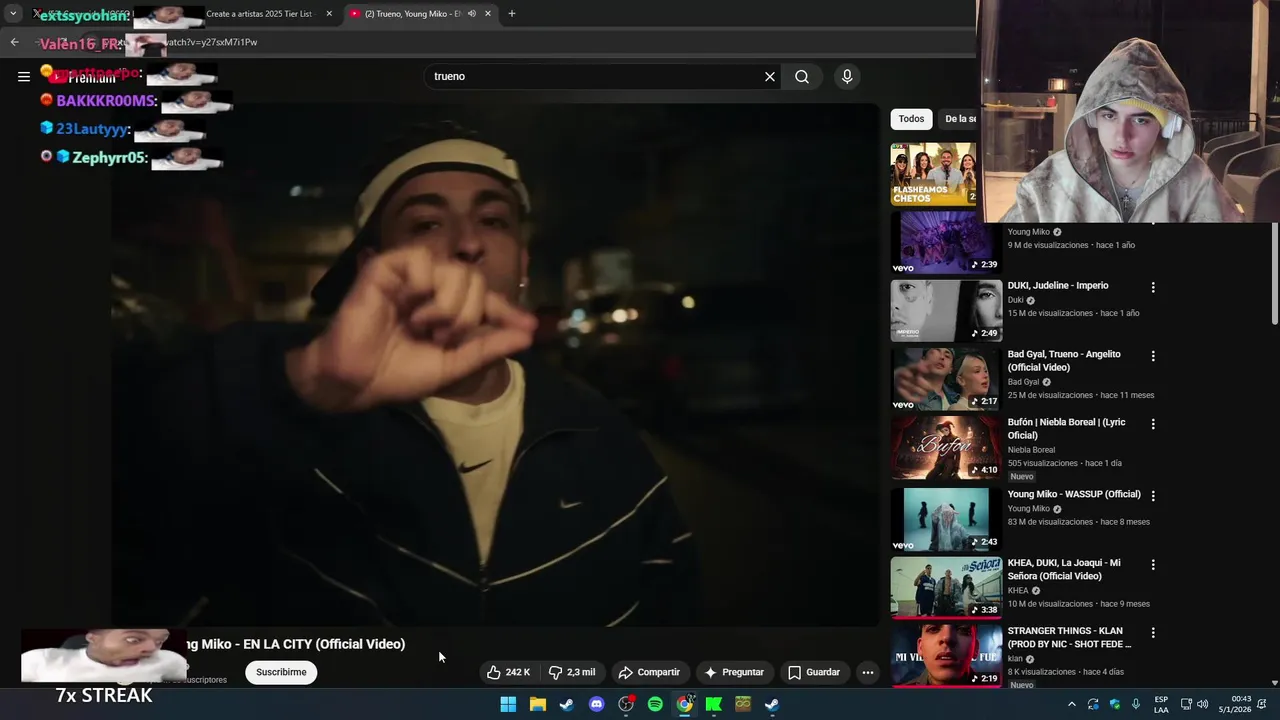Open the Young Miko WASSUP thumbnail
Viewport: 1280px width, 720px height.
pyautogui.click(x=946, y=519)
